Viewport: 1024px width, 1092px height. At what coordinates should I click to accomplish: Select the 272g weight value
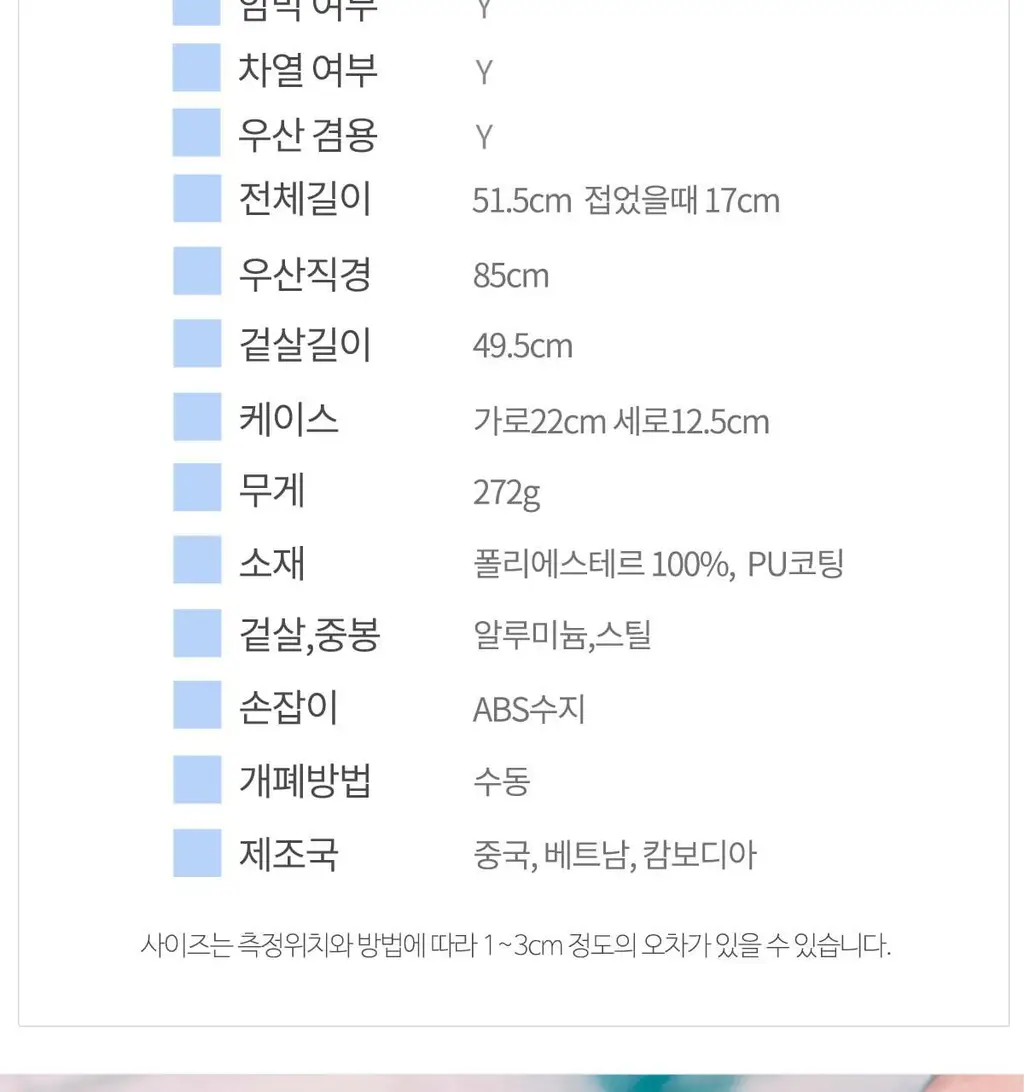tap(506, 493)
